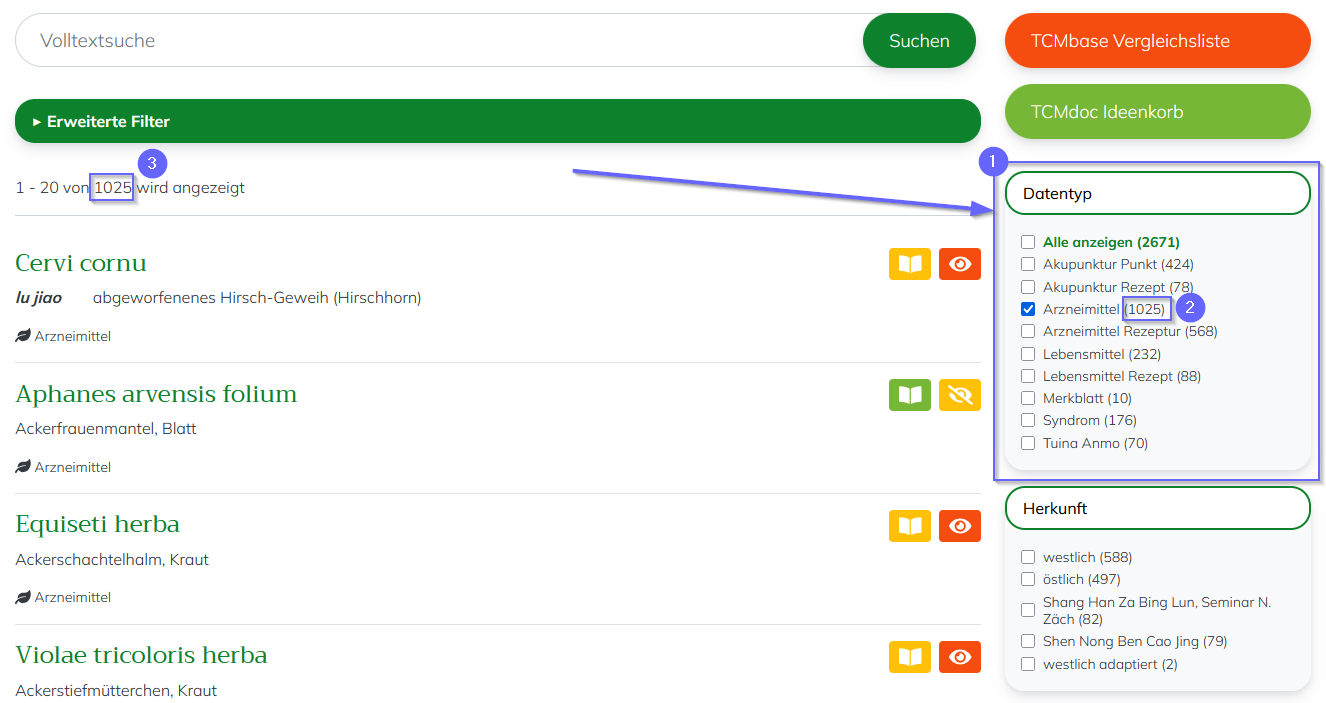
Task: Click eye icon for Violae tricoloris herba
Action: 960,657
